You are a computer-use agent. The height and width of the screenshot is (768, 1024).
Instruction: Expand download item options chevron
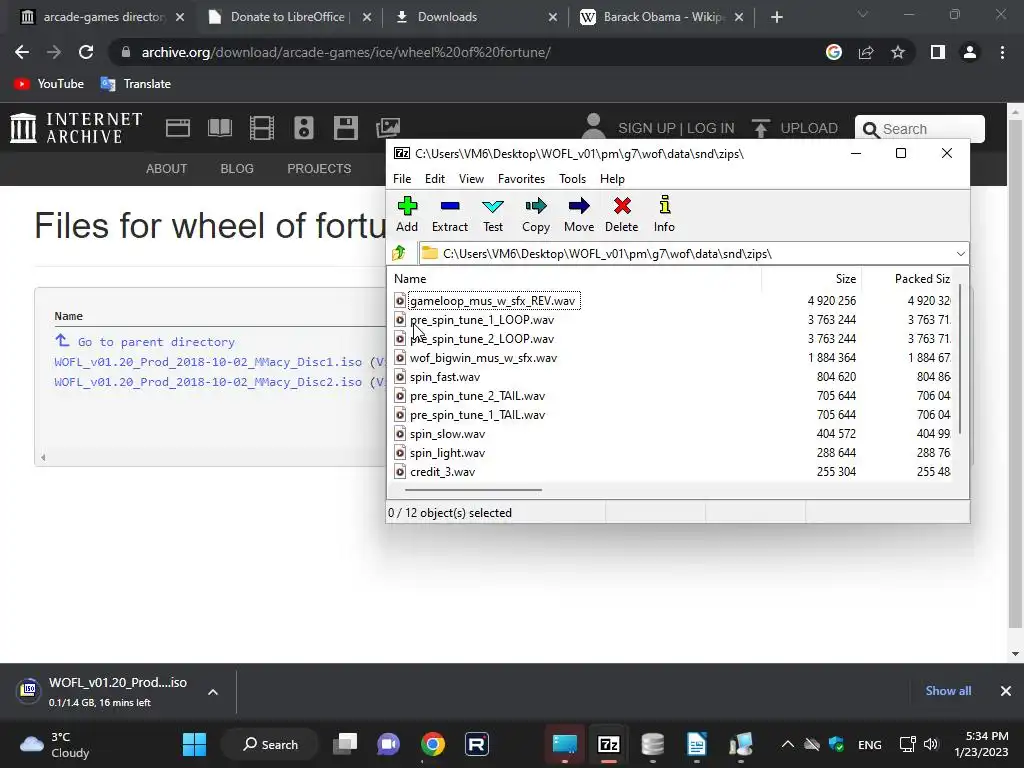(213, 692)
